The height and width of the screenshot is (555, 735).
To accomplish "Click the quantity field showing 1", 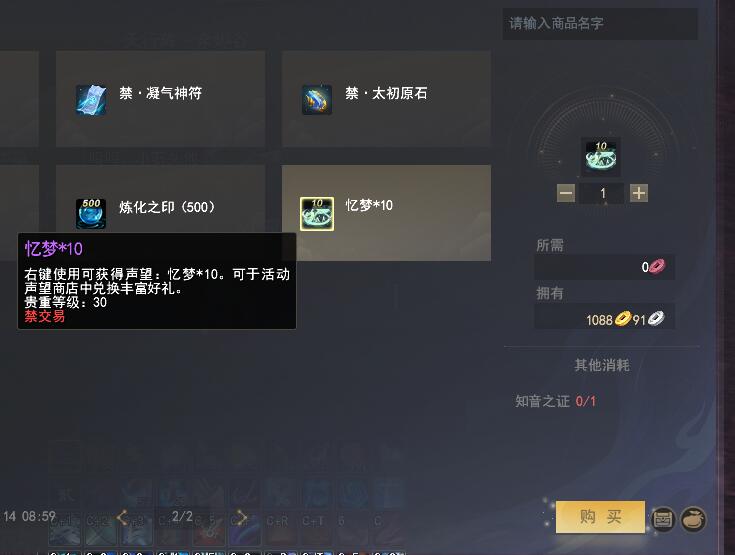I will tap(602, 193).
